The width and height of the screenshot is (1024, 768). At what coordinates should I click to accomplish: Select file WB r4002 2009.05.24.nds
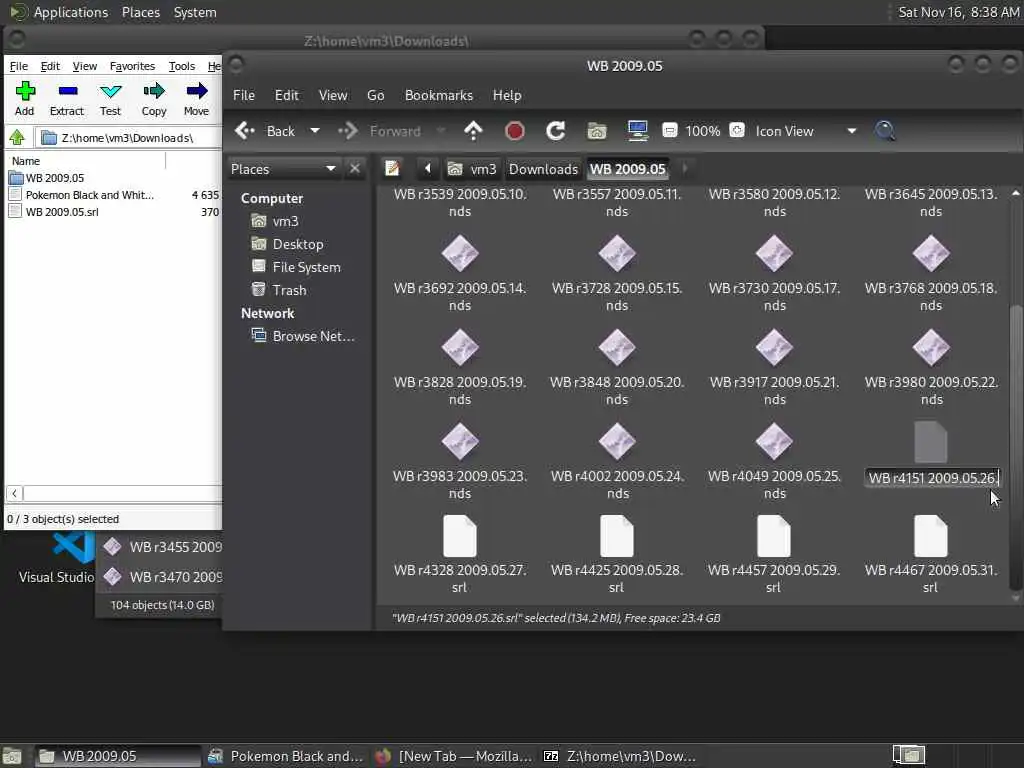pyautogui.click(x=617, y=462)
